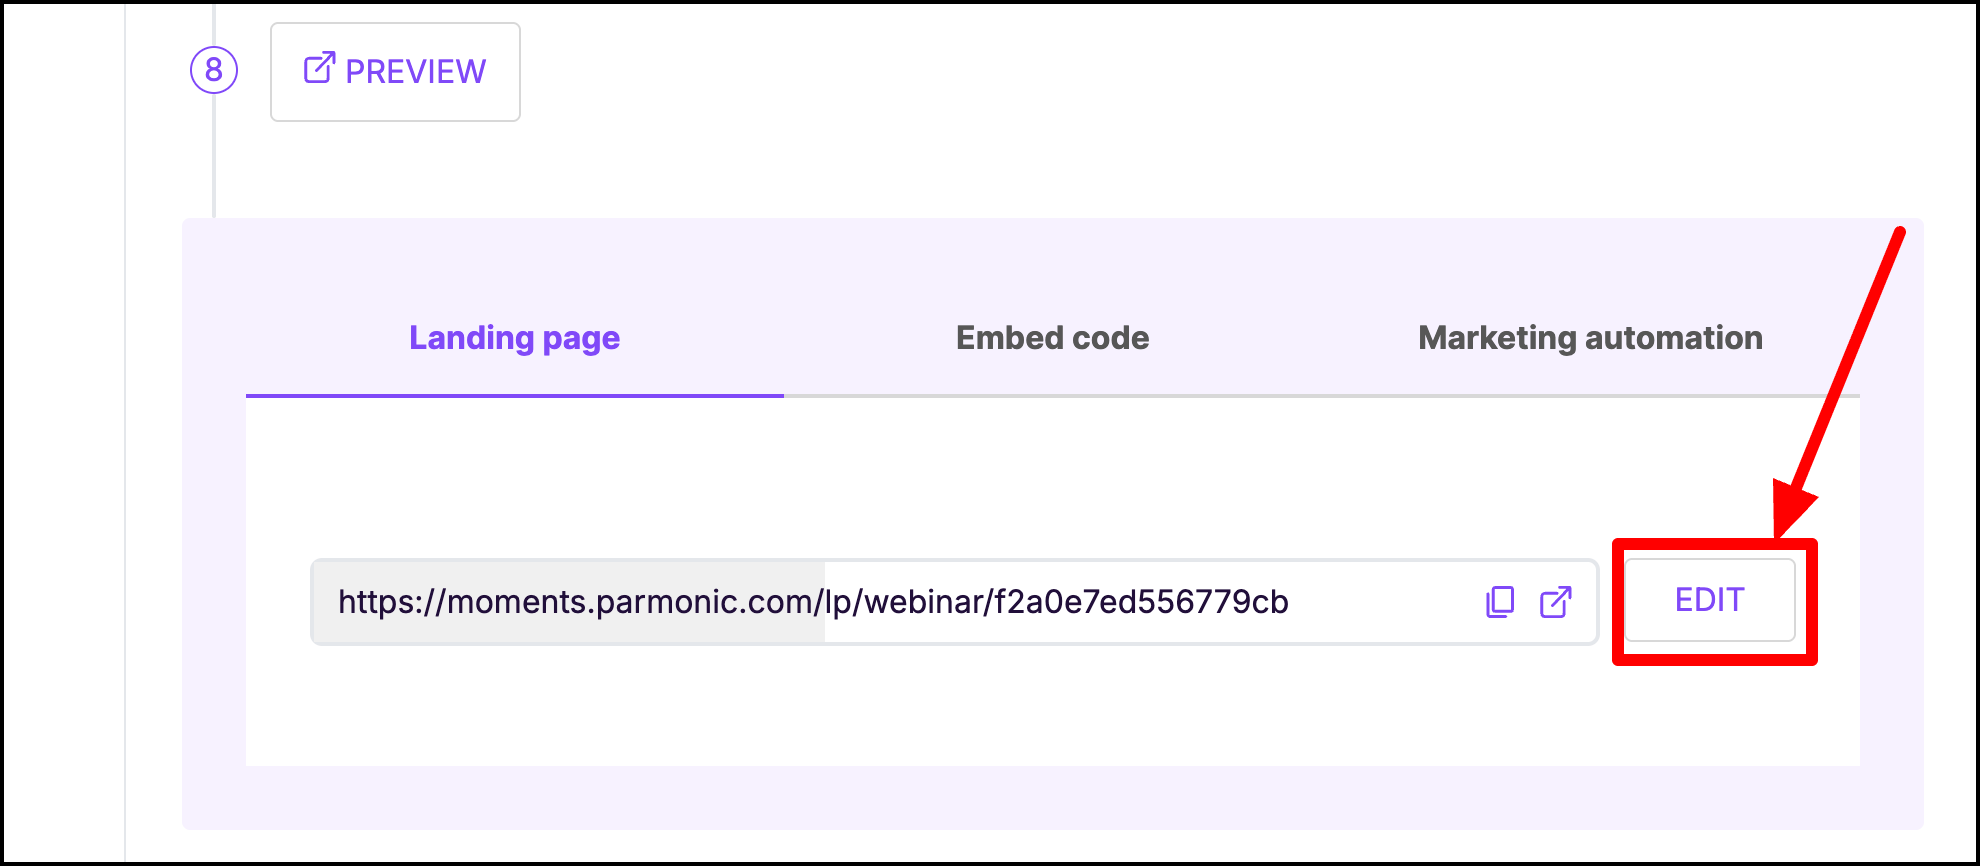Copy the landing page URL to clipboard
The height and width of the screenshot is (866, 1980).
point(1500,602)
